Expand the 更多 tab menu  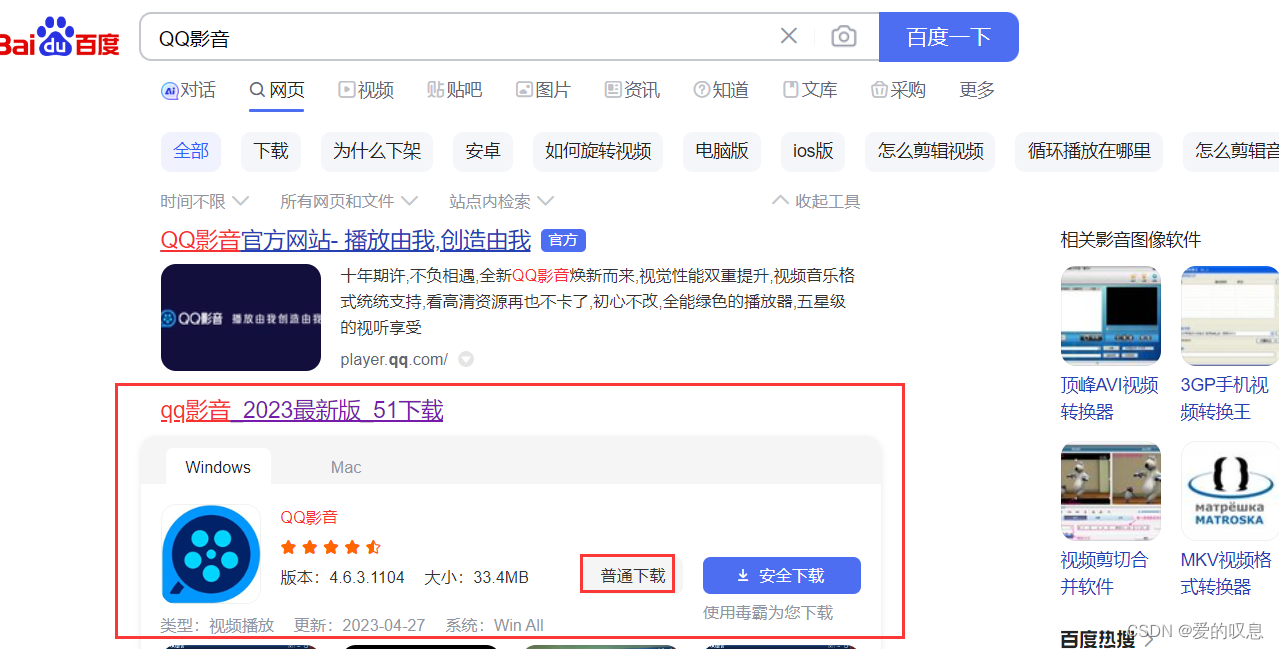pyautogui.click(x=977, y=90)
